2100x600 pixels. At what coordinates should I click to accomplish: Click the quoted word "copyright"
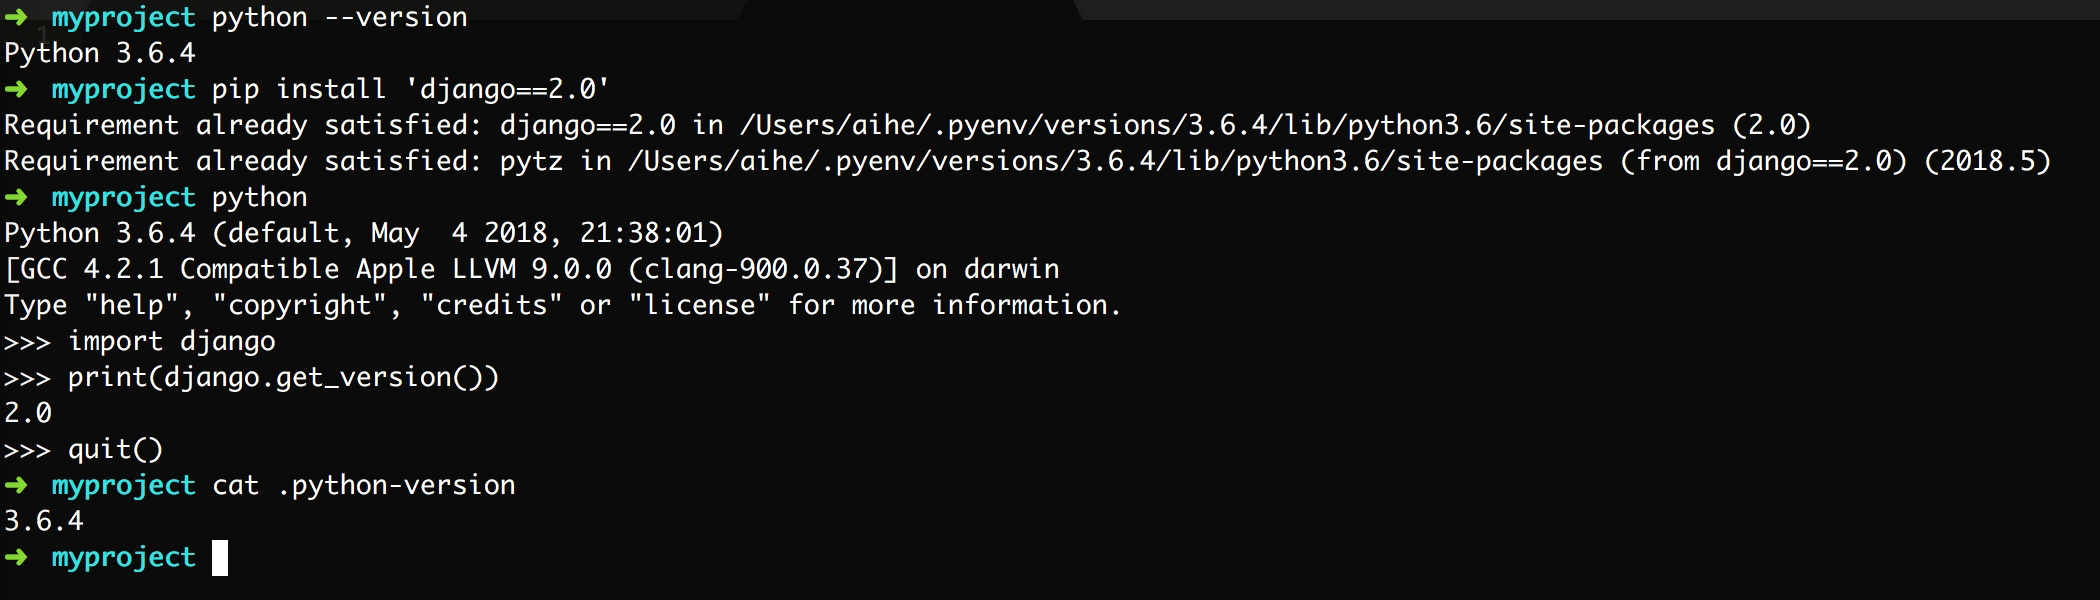coord(299,305)
